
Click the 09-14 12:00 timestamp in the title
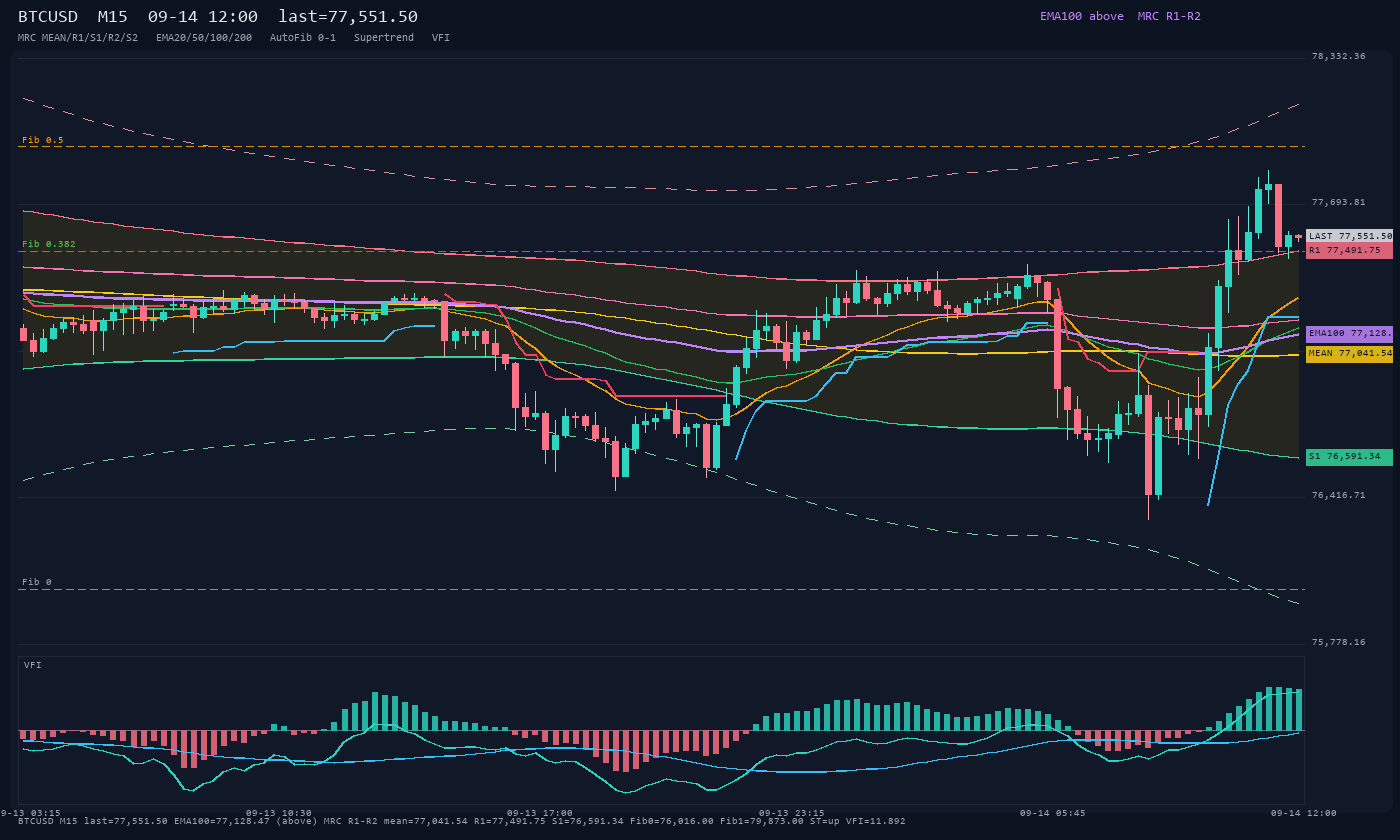point(202,17)
